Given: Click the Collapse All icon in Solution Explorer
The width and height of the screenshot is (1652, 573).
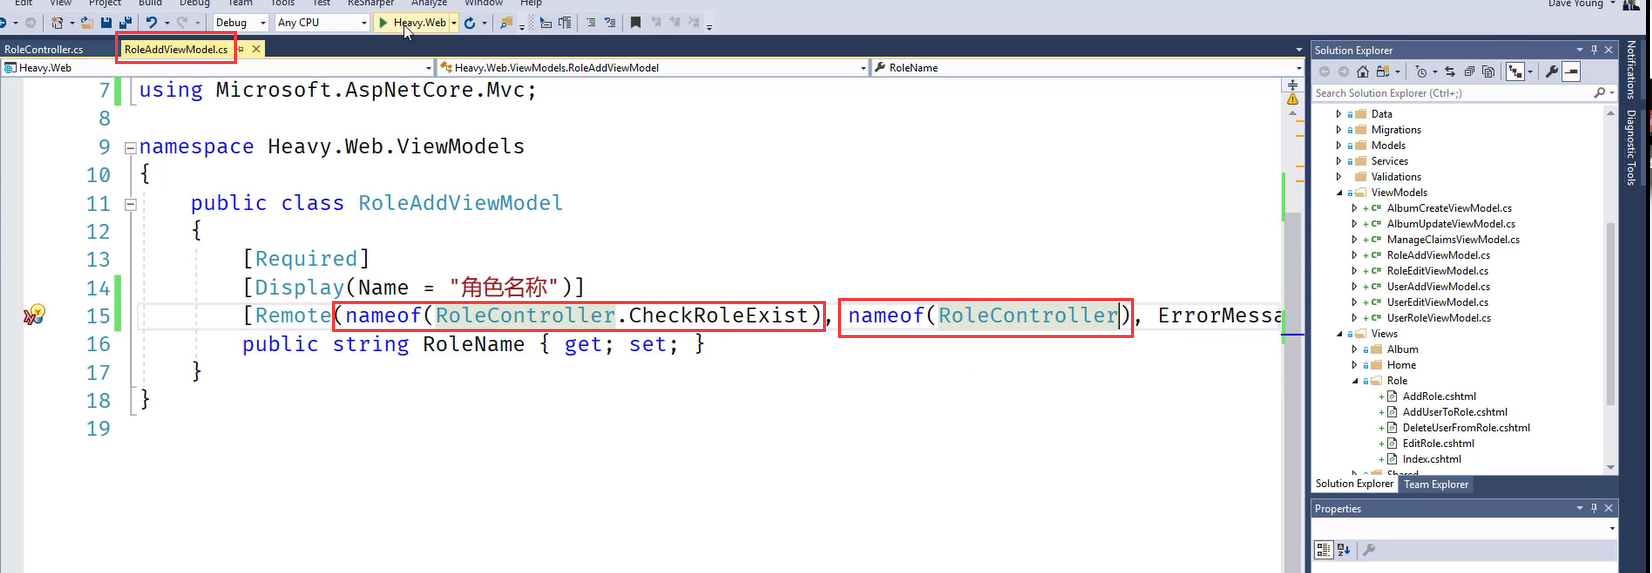Looking at the screenshot, I should [1469, 72].
